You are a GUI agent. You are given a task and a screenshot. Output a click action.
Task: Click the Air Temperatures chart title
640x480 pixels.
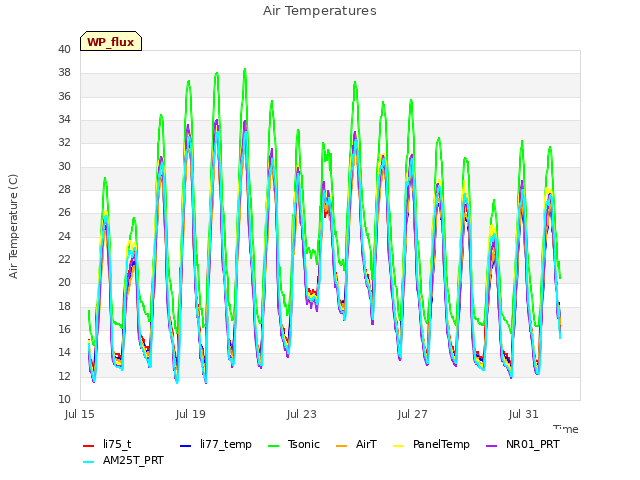tap(320, 11)
